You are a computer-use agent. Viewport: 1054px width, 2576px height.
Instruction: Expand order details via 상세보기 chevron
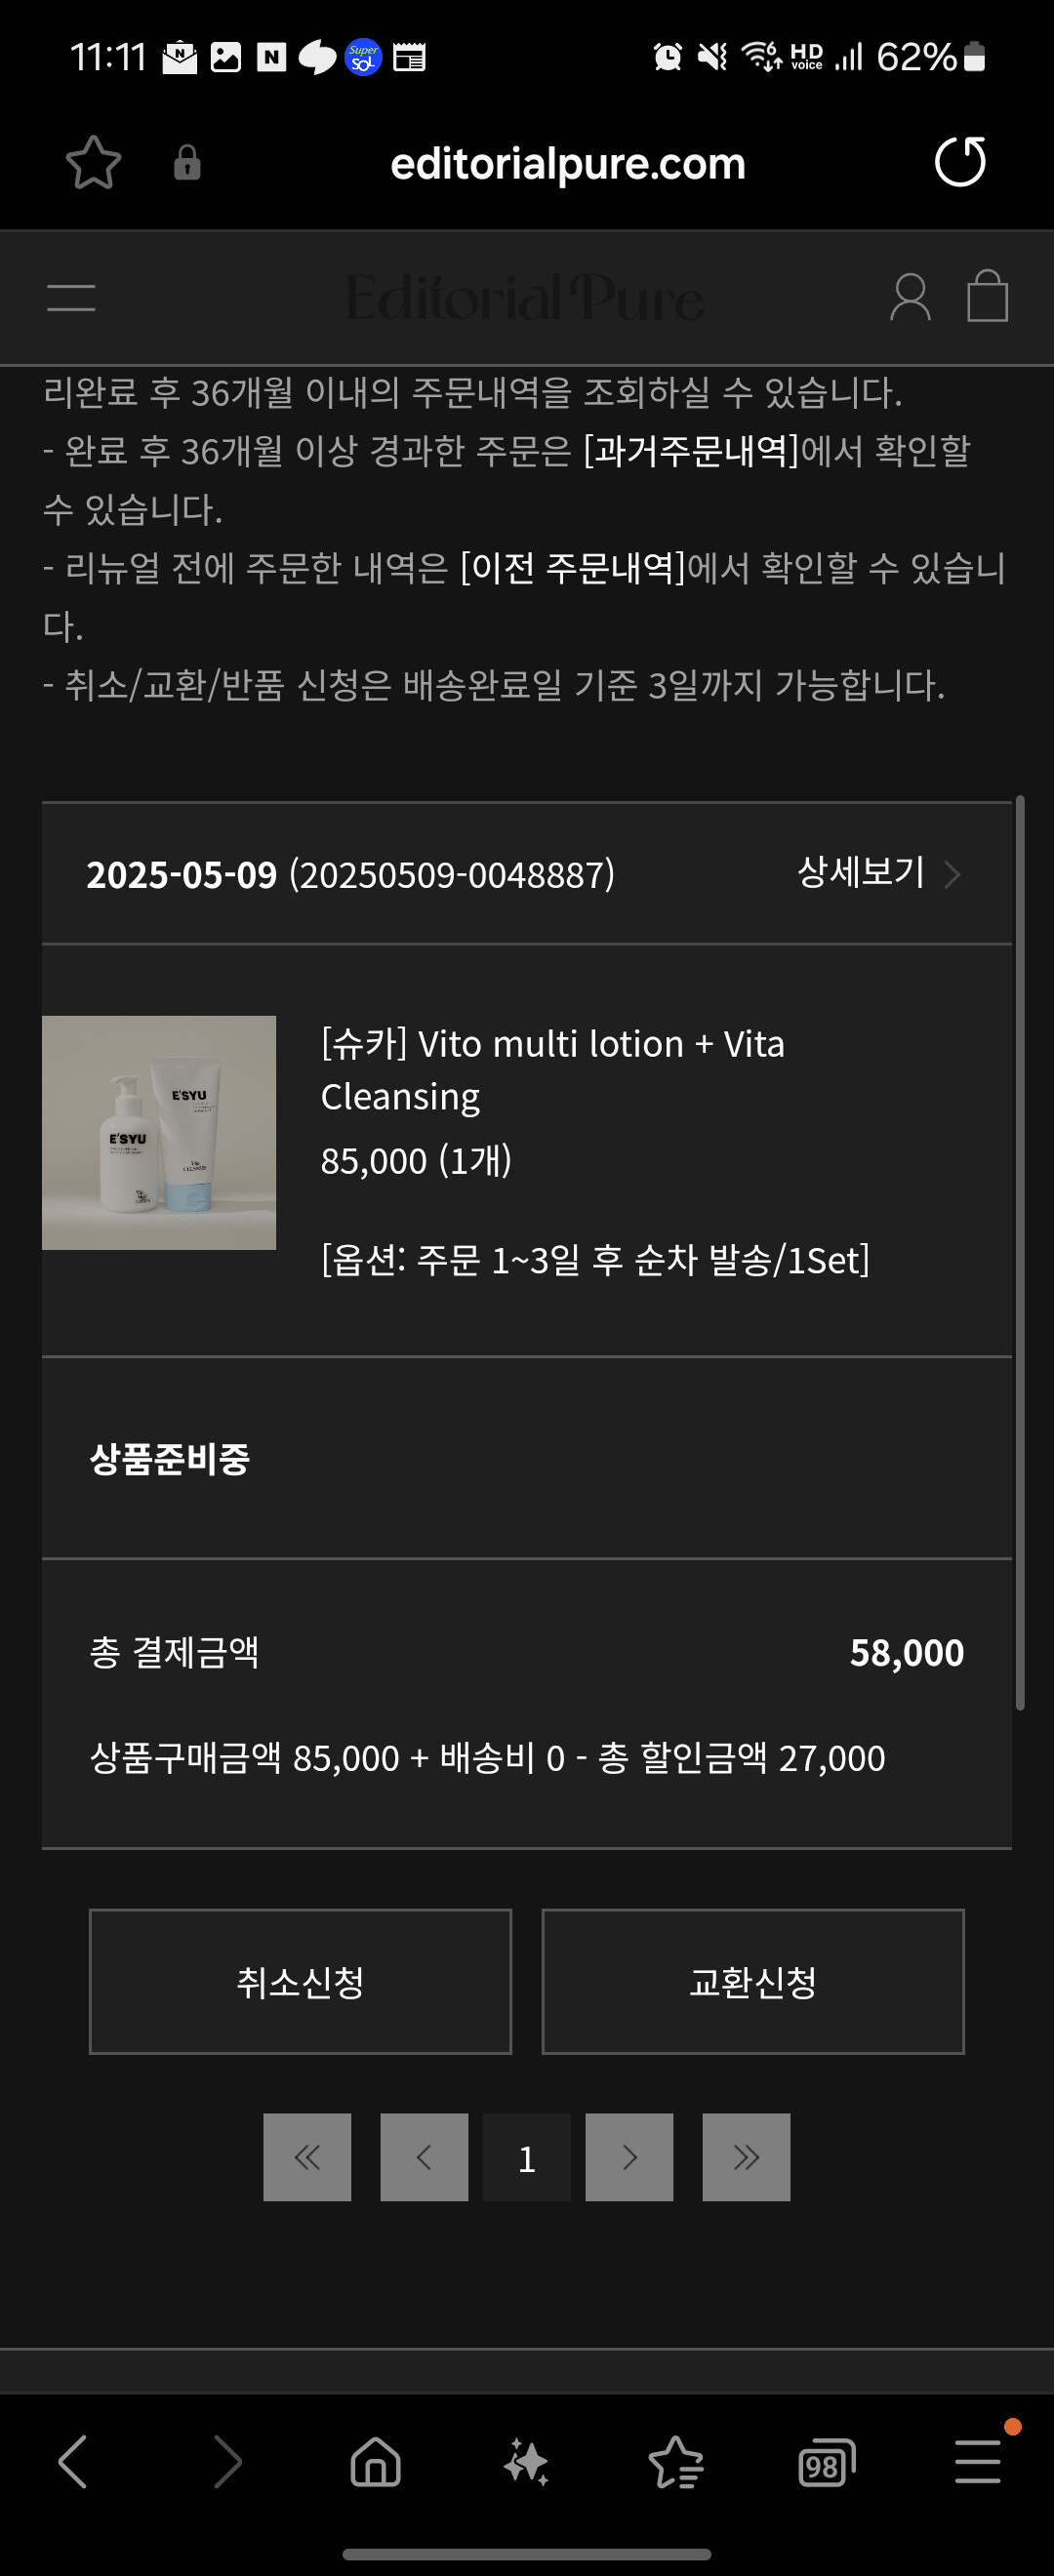[951, 875]
